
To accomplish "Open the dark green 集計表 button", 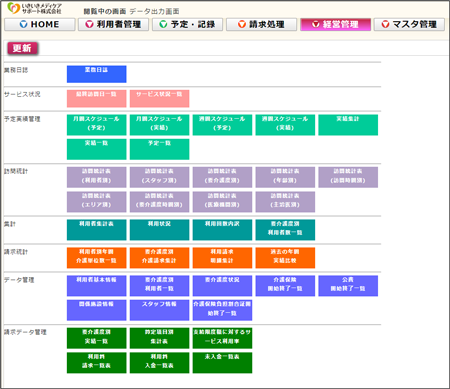I will [159, 338].
